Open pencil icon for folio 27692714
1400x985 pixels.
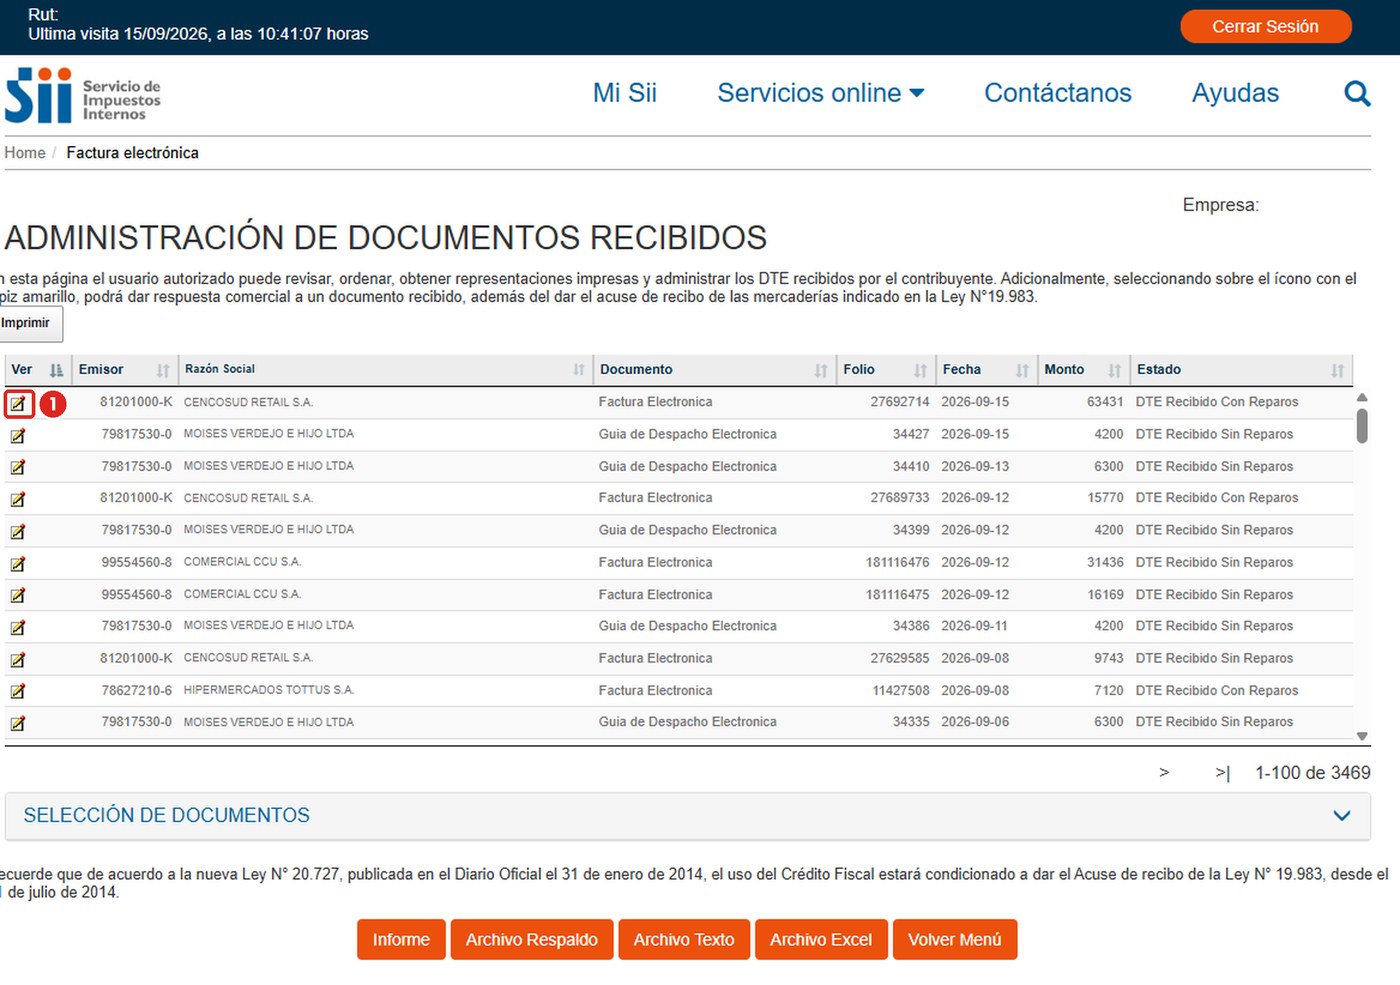coord(18,403)
